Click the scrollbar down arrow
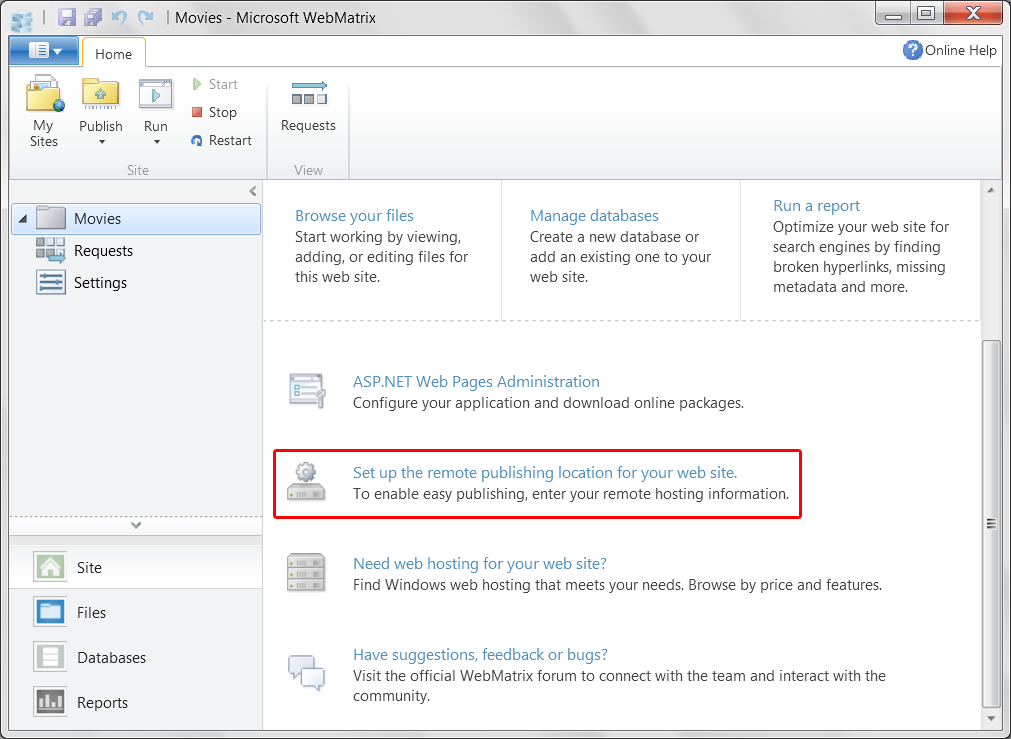 [x=990, y=718]
